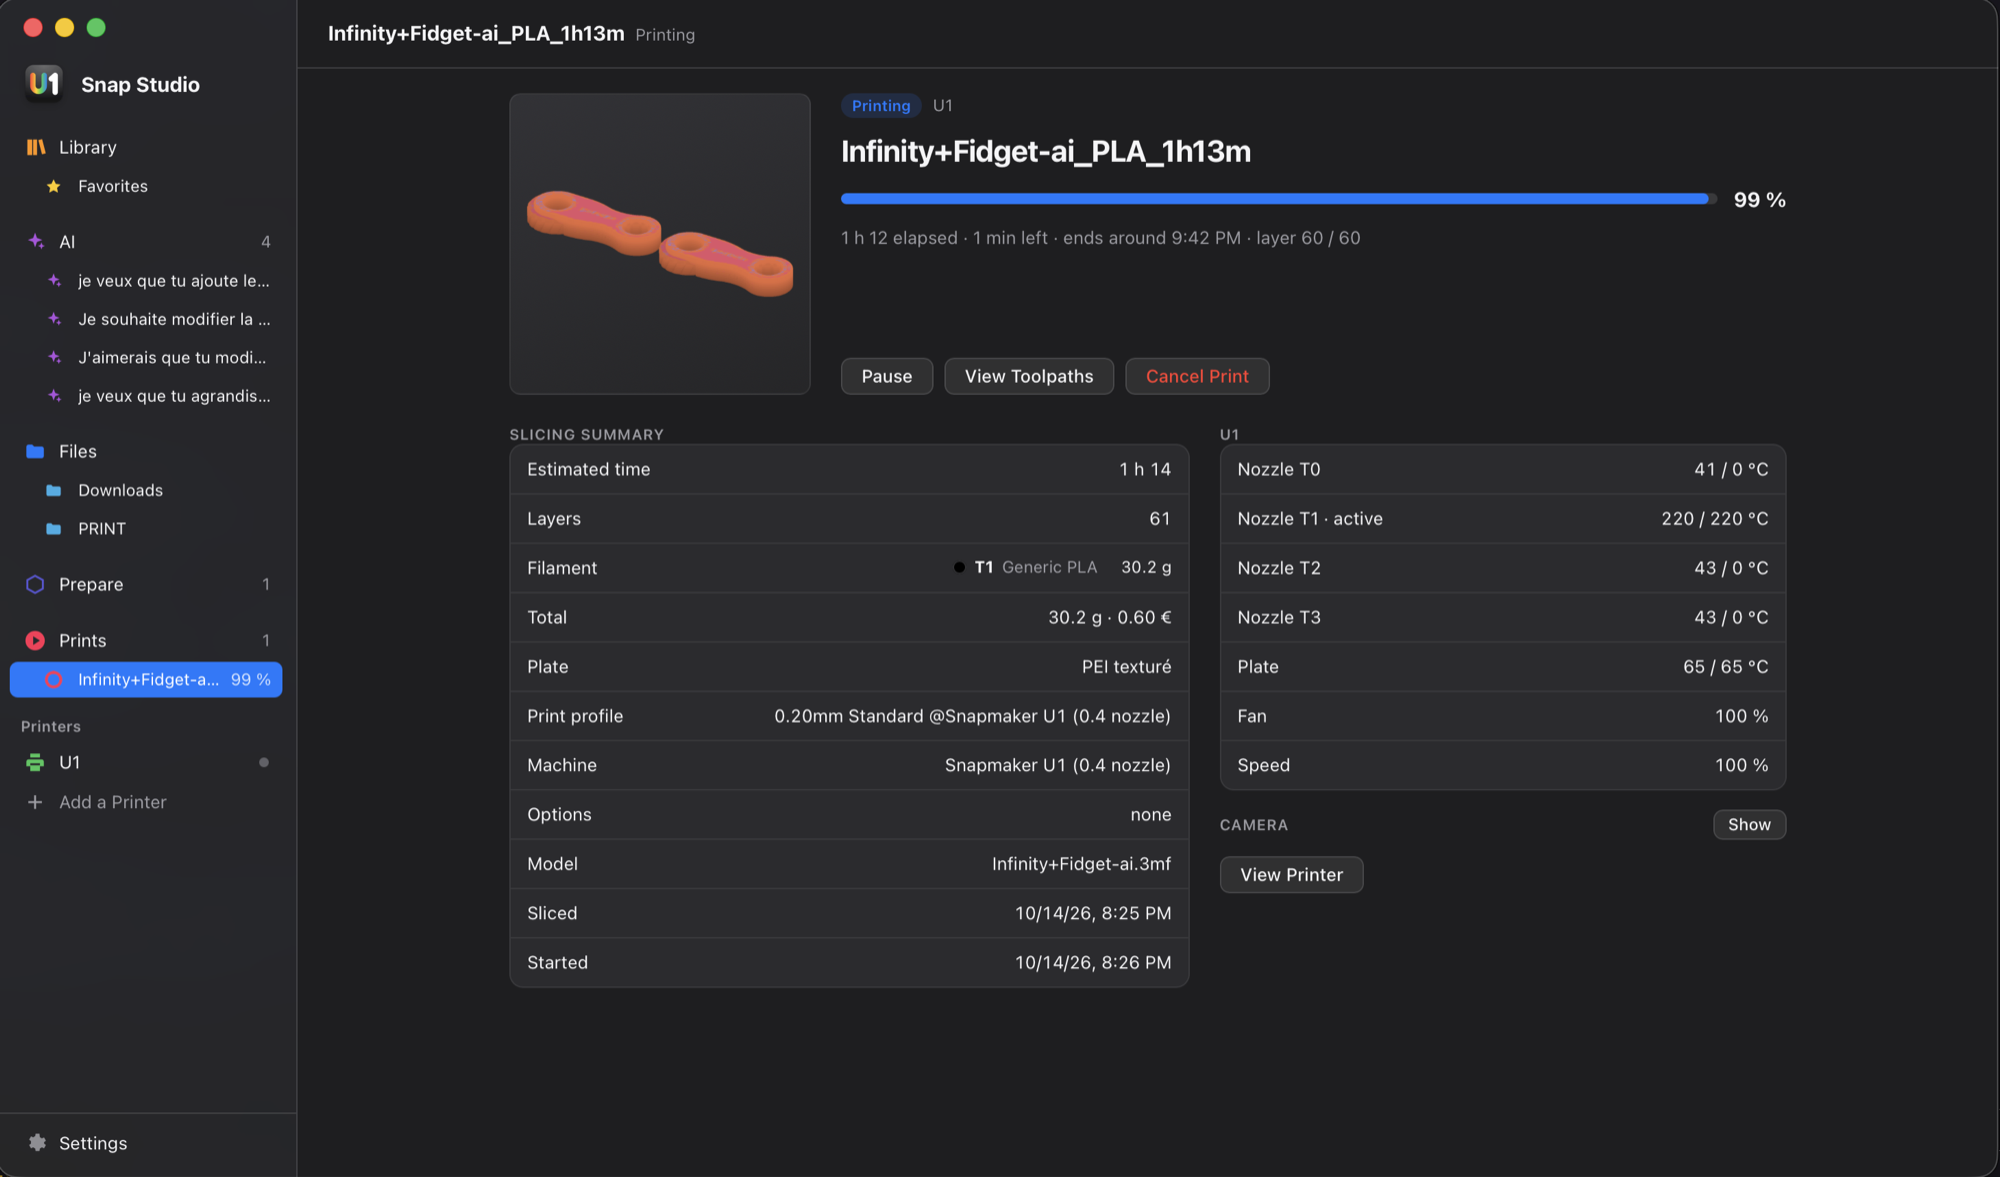
Task: Click the View Toolpaths button
Action: pos(1029,376)
